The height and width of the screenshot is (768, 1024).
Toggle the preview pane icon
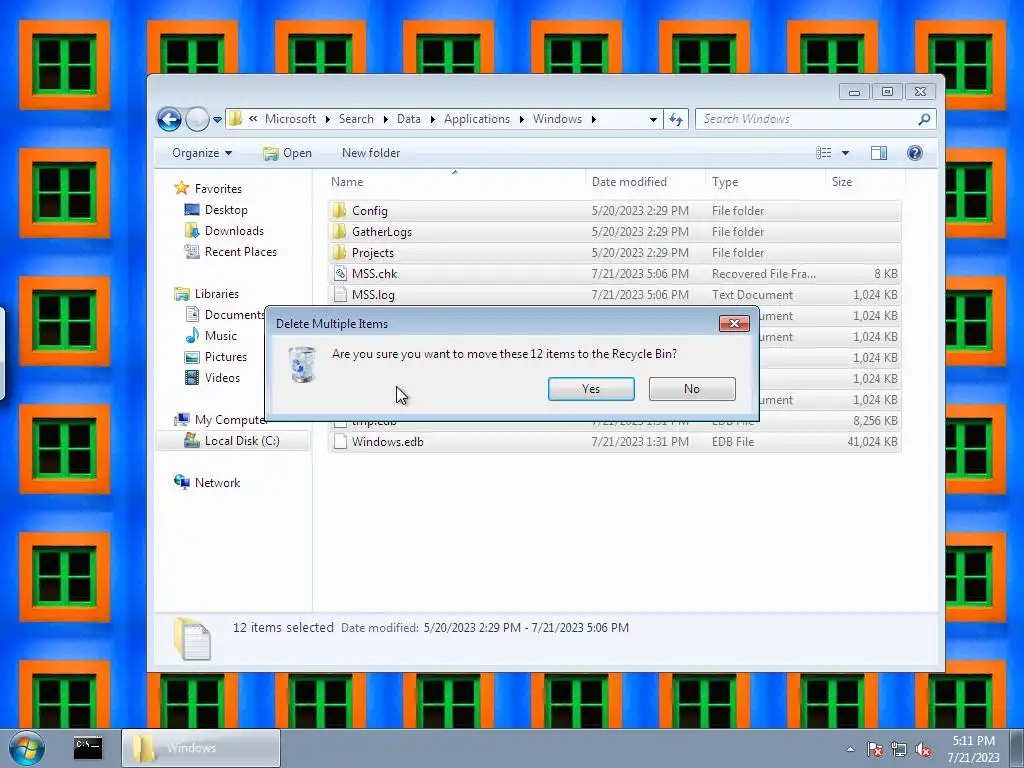879,153
